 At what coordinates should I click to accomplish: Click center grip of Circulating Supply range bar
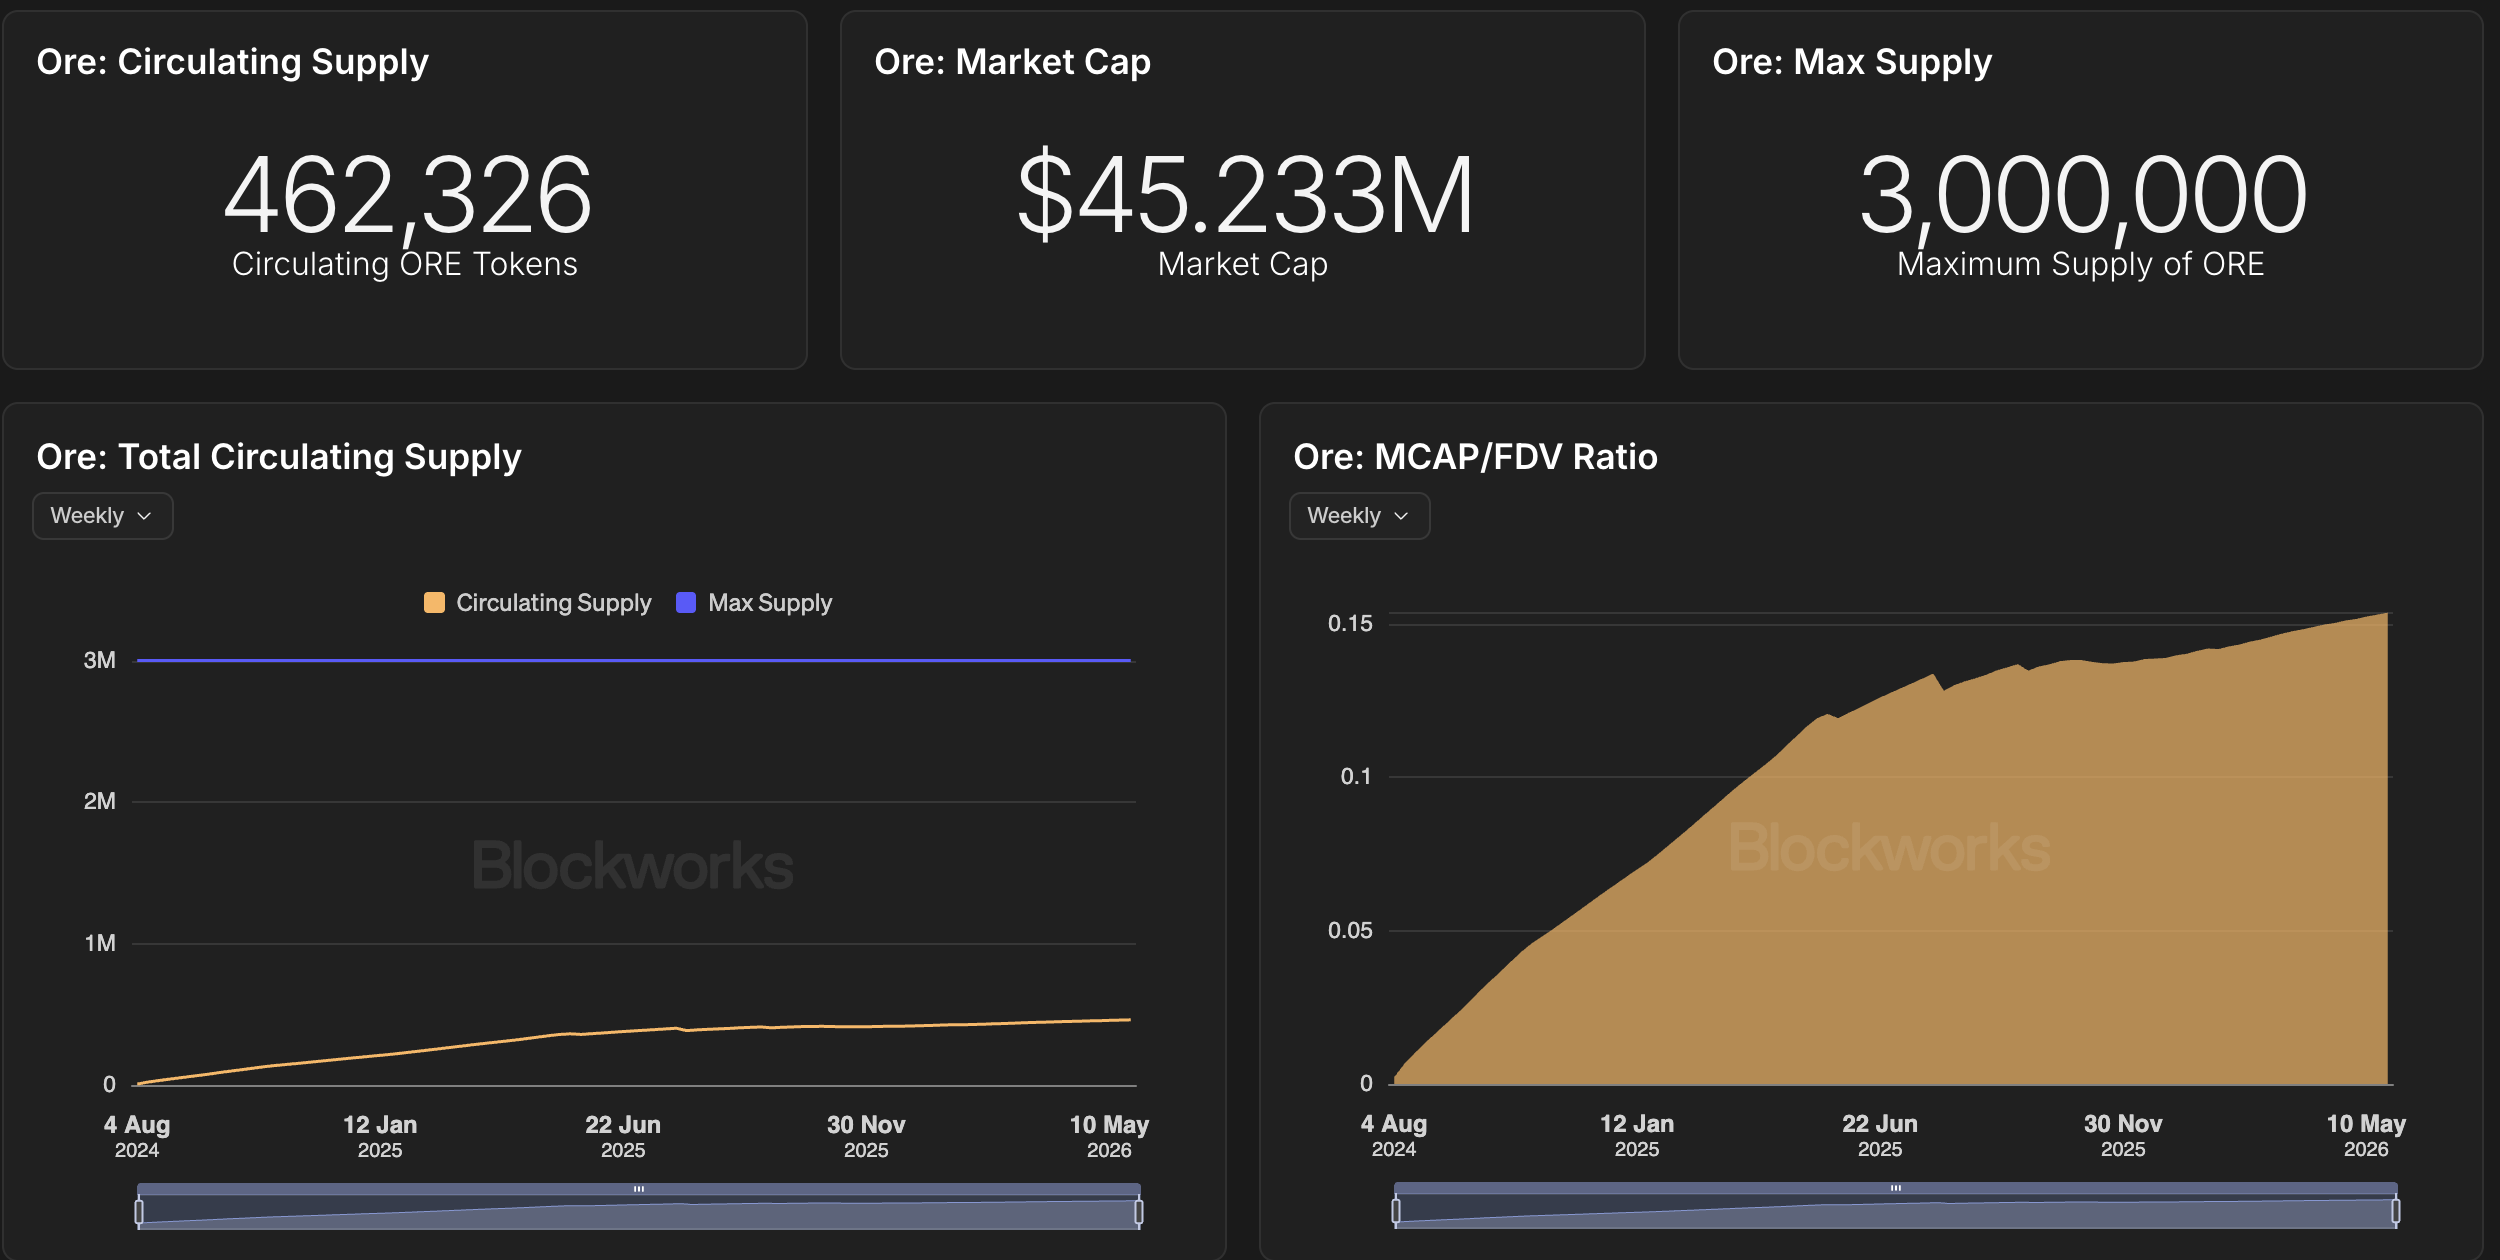coord(639,1189)
